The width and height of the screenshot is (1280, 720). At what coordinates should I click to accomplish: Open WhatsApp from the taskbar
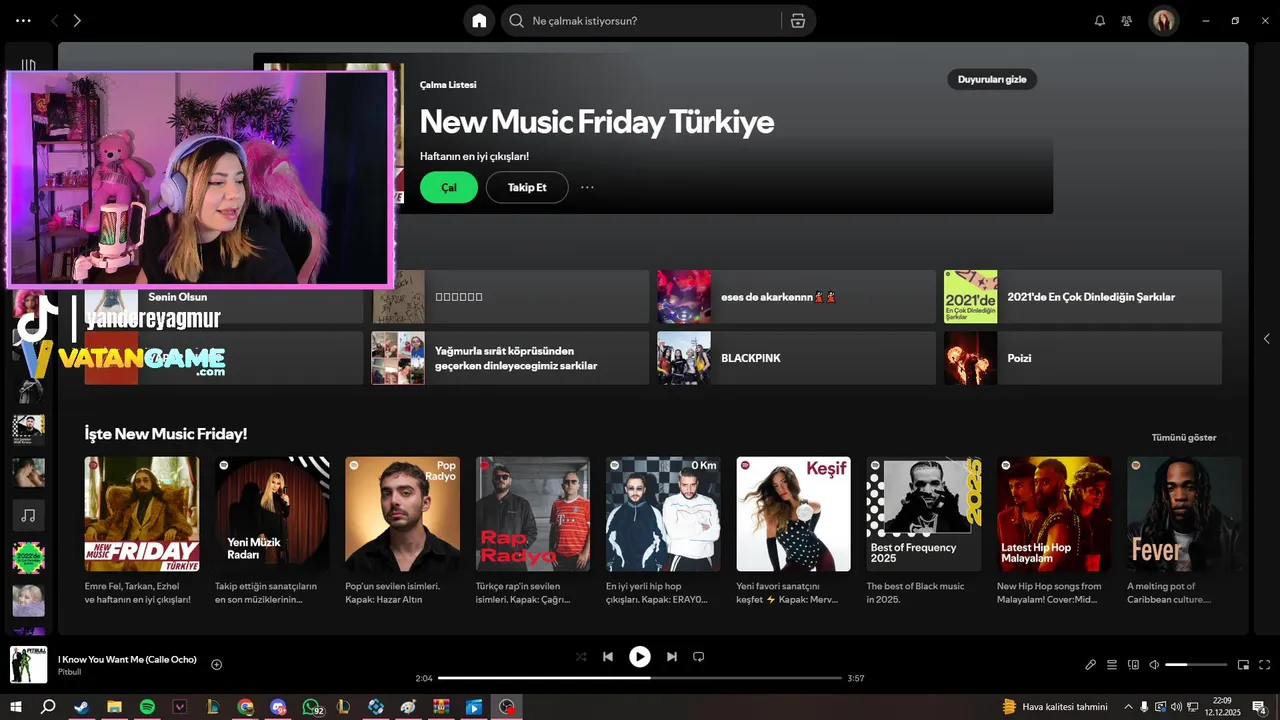click(x=311, y=707)
